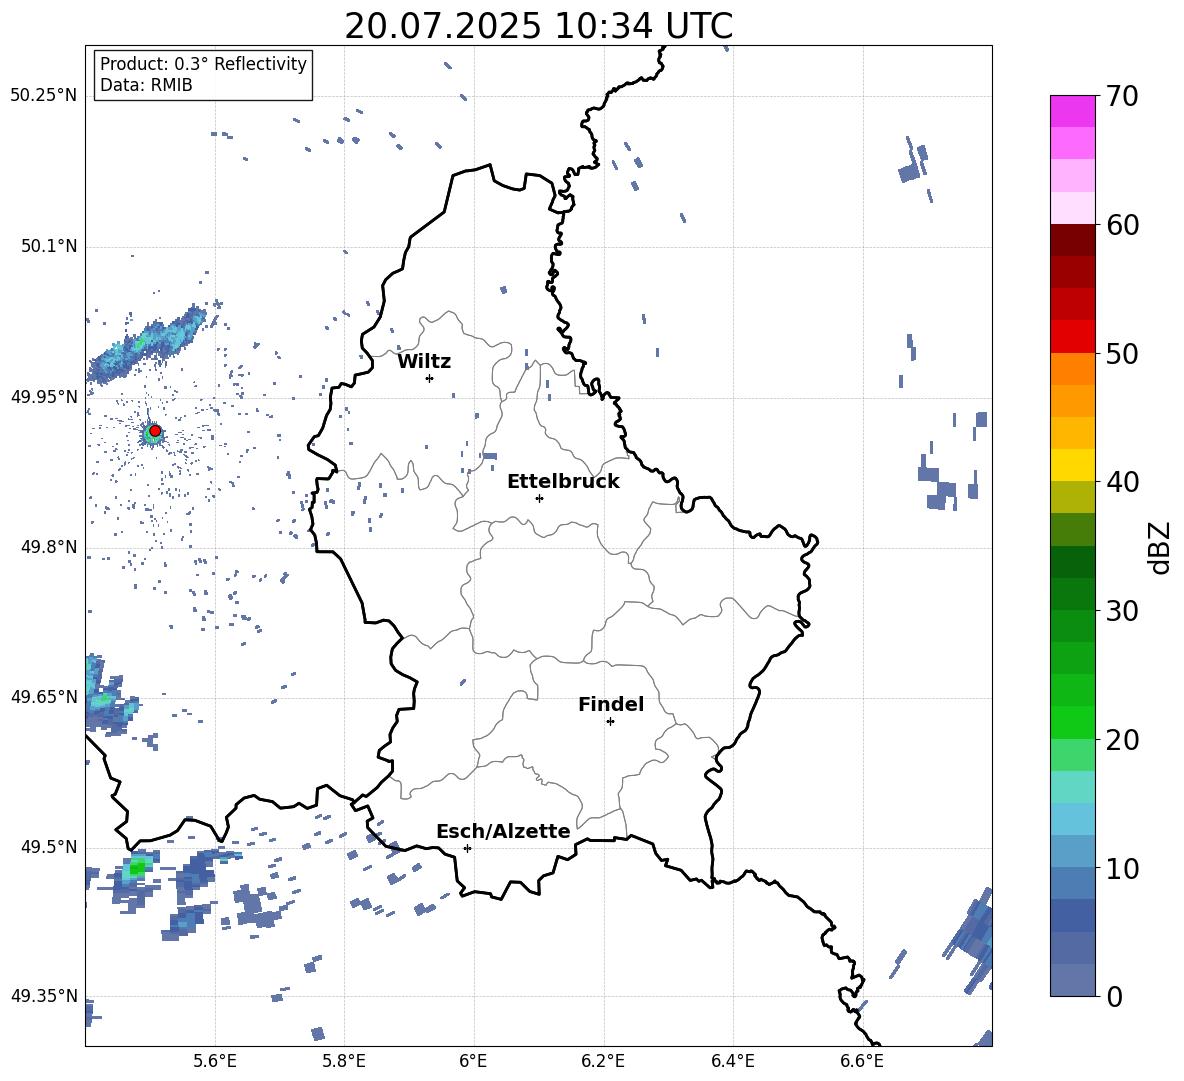Screen dimensions: 1184x1081
Task: Click the 6.4°E longitude label
Action: (732, 1062)
